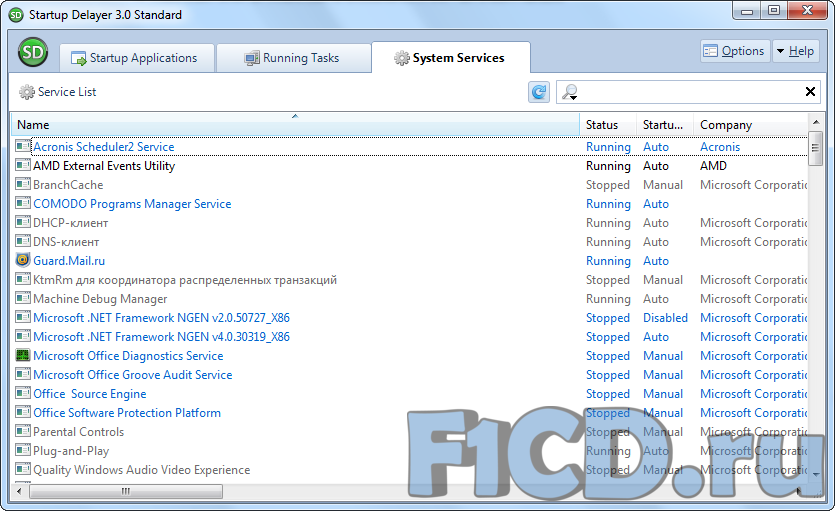Select the DHCP-клиент service name
Image resolution: width=835 pixels, height=511 pixels.
(x=71, y=223)
